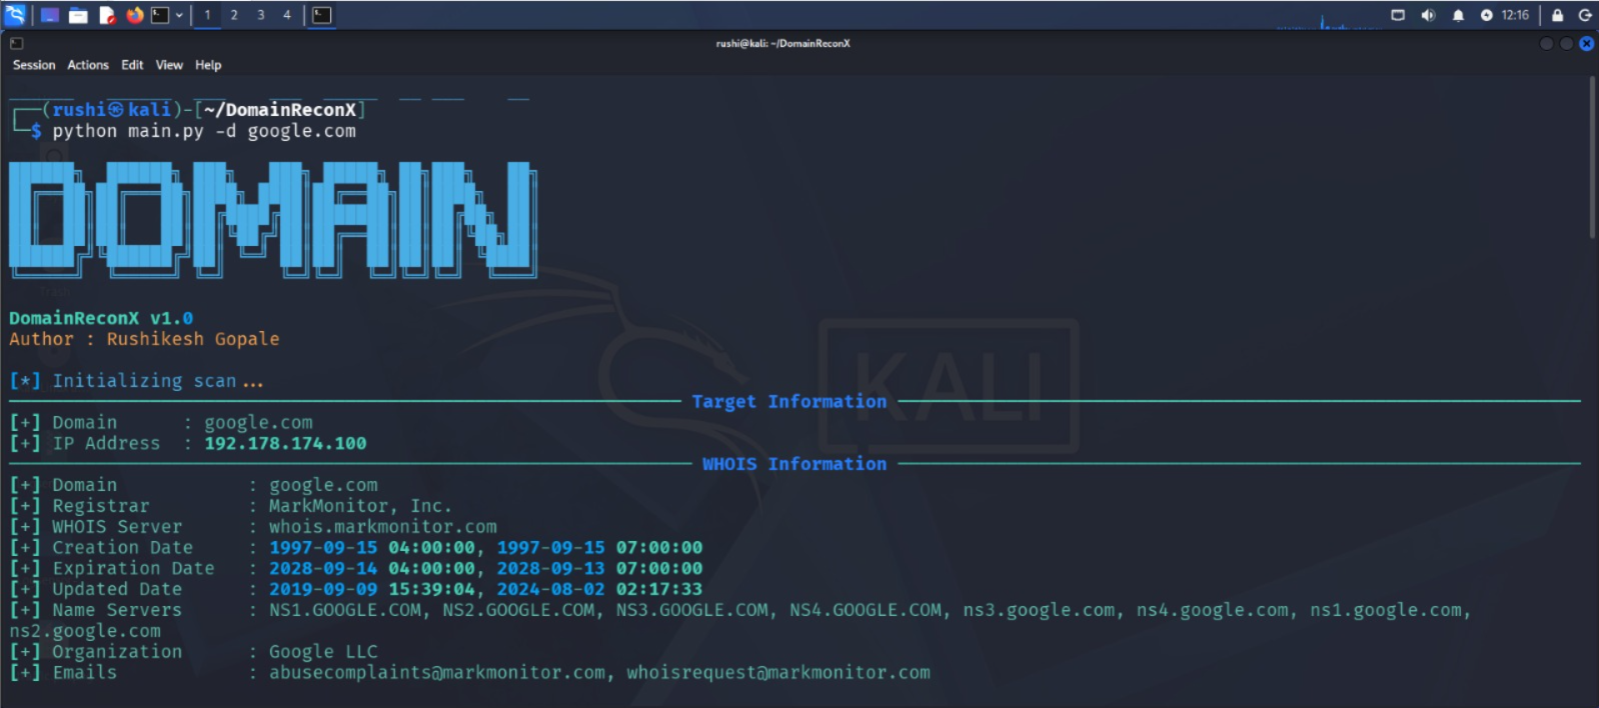Click the 'Initializing scan...' line
This screenshot has height=708, width=1599.
click(x=136, y=381)
